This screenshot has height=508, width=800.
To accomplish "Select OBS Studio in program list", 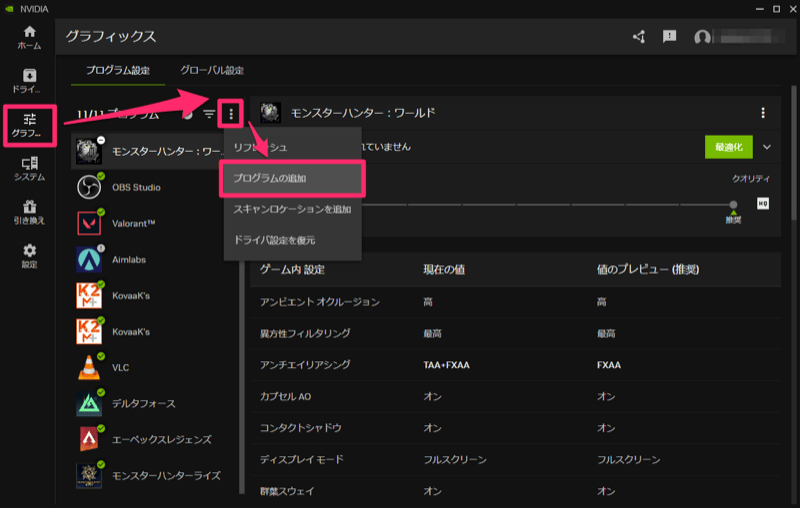I will click(155, 187).
